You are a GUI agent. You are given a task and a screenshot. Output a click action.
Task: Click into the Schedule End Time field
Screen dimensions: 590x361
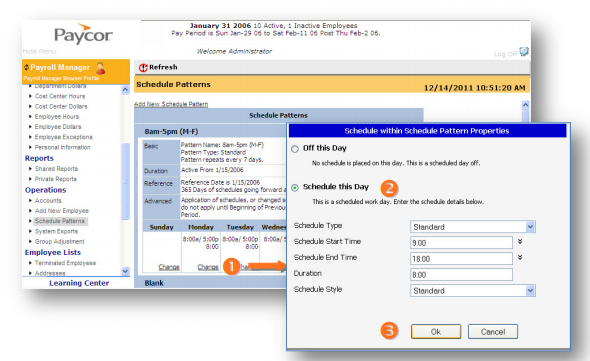[461, 259]
